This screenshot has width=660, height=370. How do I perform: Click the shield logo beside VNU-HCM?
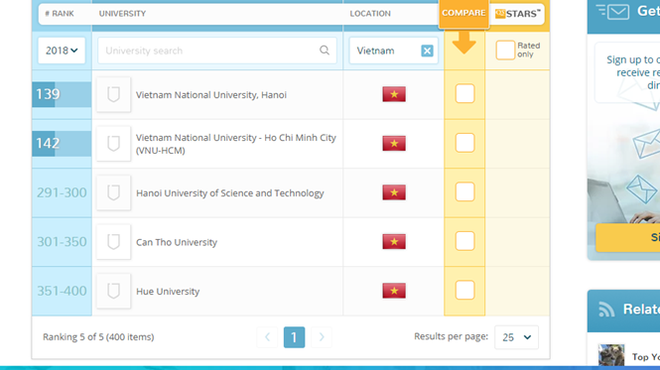[x=113, y=144]
